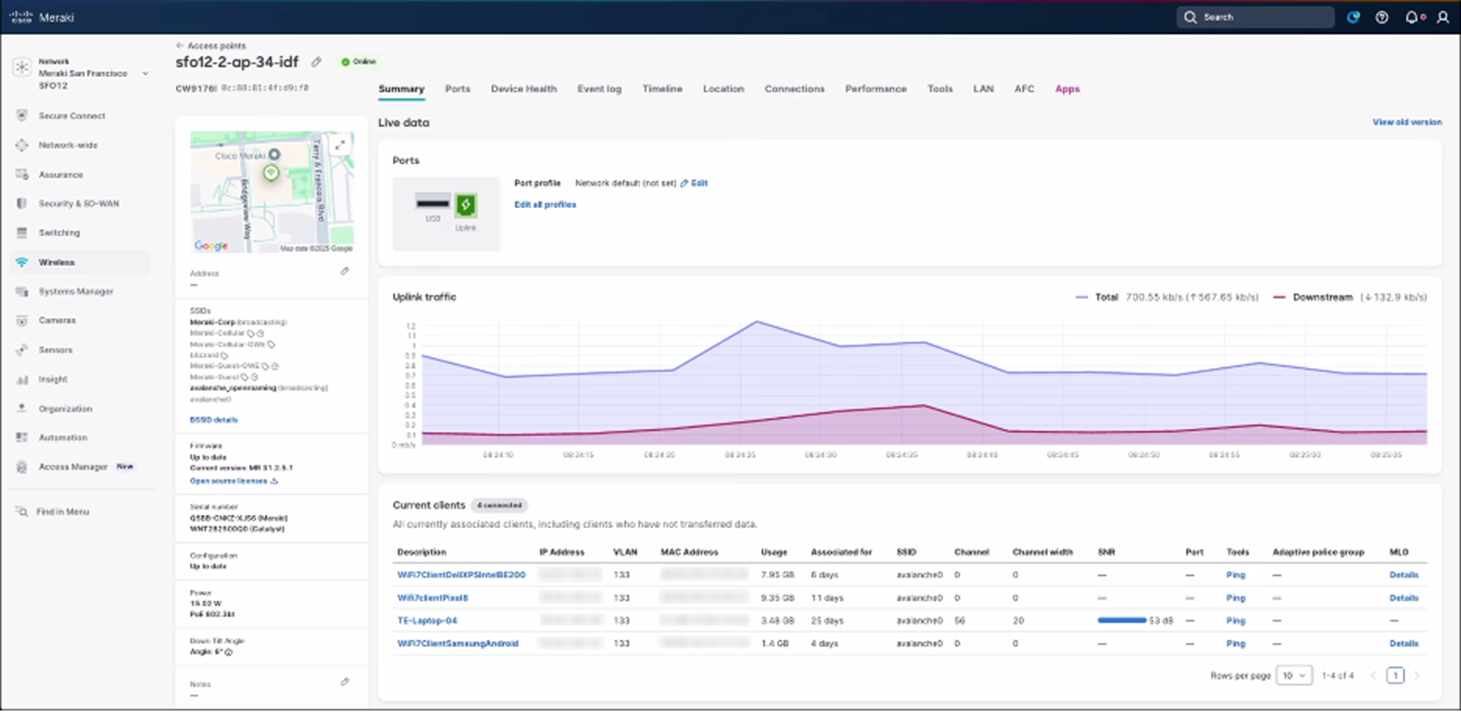Open Network-wide from the sidebar

[x=68, y=145]
